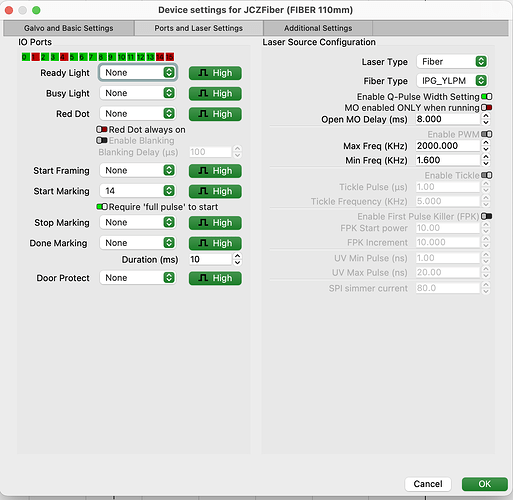The image size is (513, 500).
Task: Click Duration (ms) stepper arrows
Action: (237, 259)
